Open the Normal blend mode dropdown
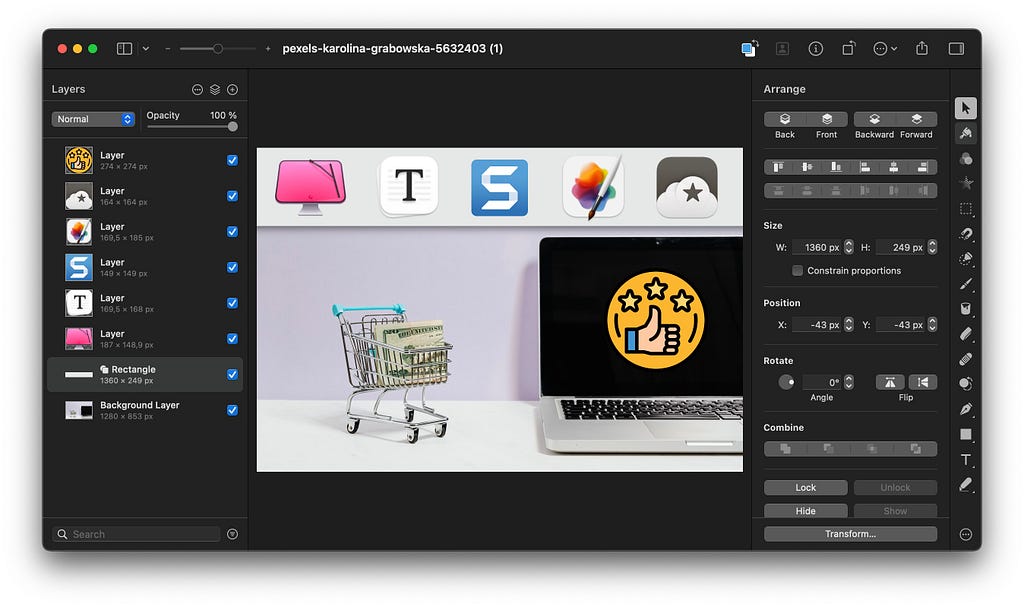The image size is (1024, 607). (x=93, y=119)
